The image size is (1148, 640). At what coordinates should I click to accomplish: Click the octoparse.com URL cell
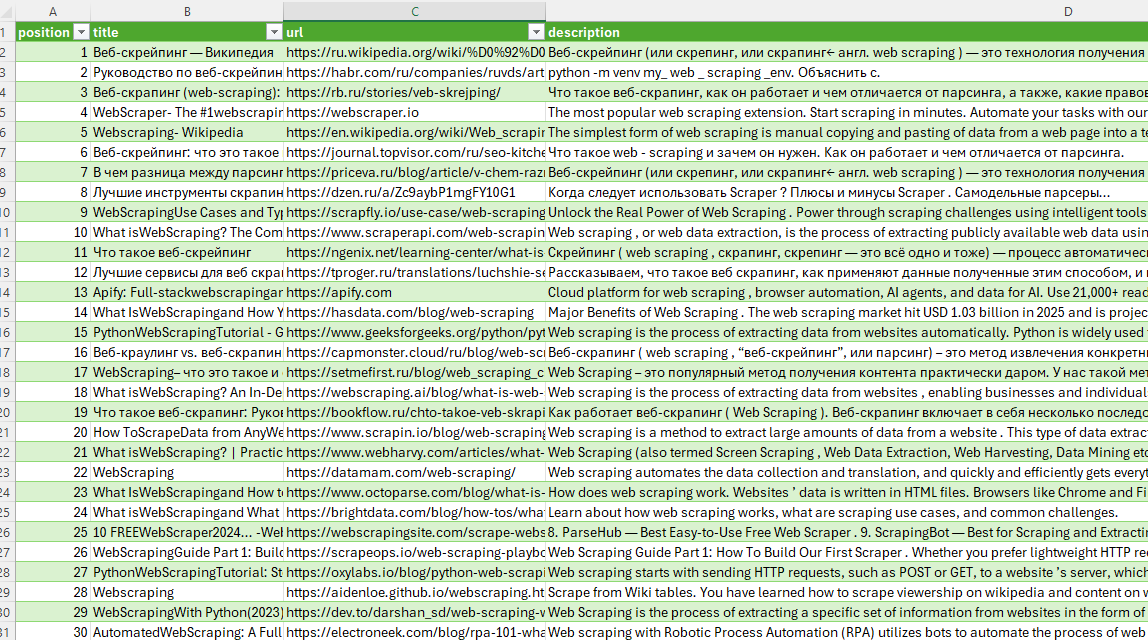pos(414,493)
